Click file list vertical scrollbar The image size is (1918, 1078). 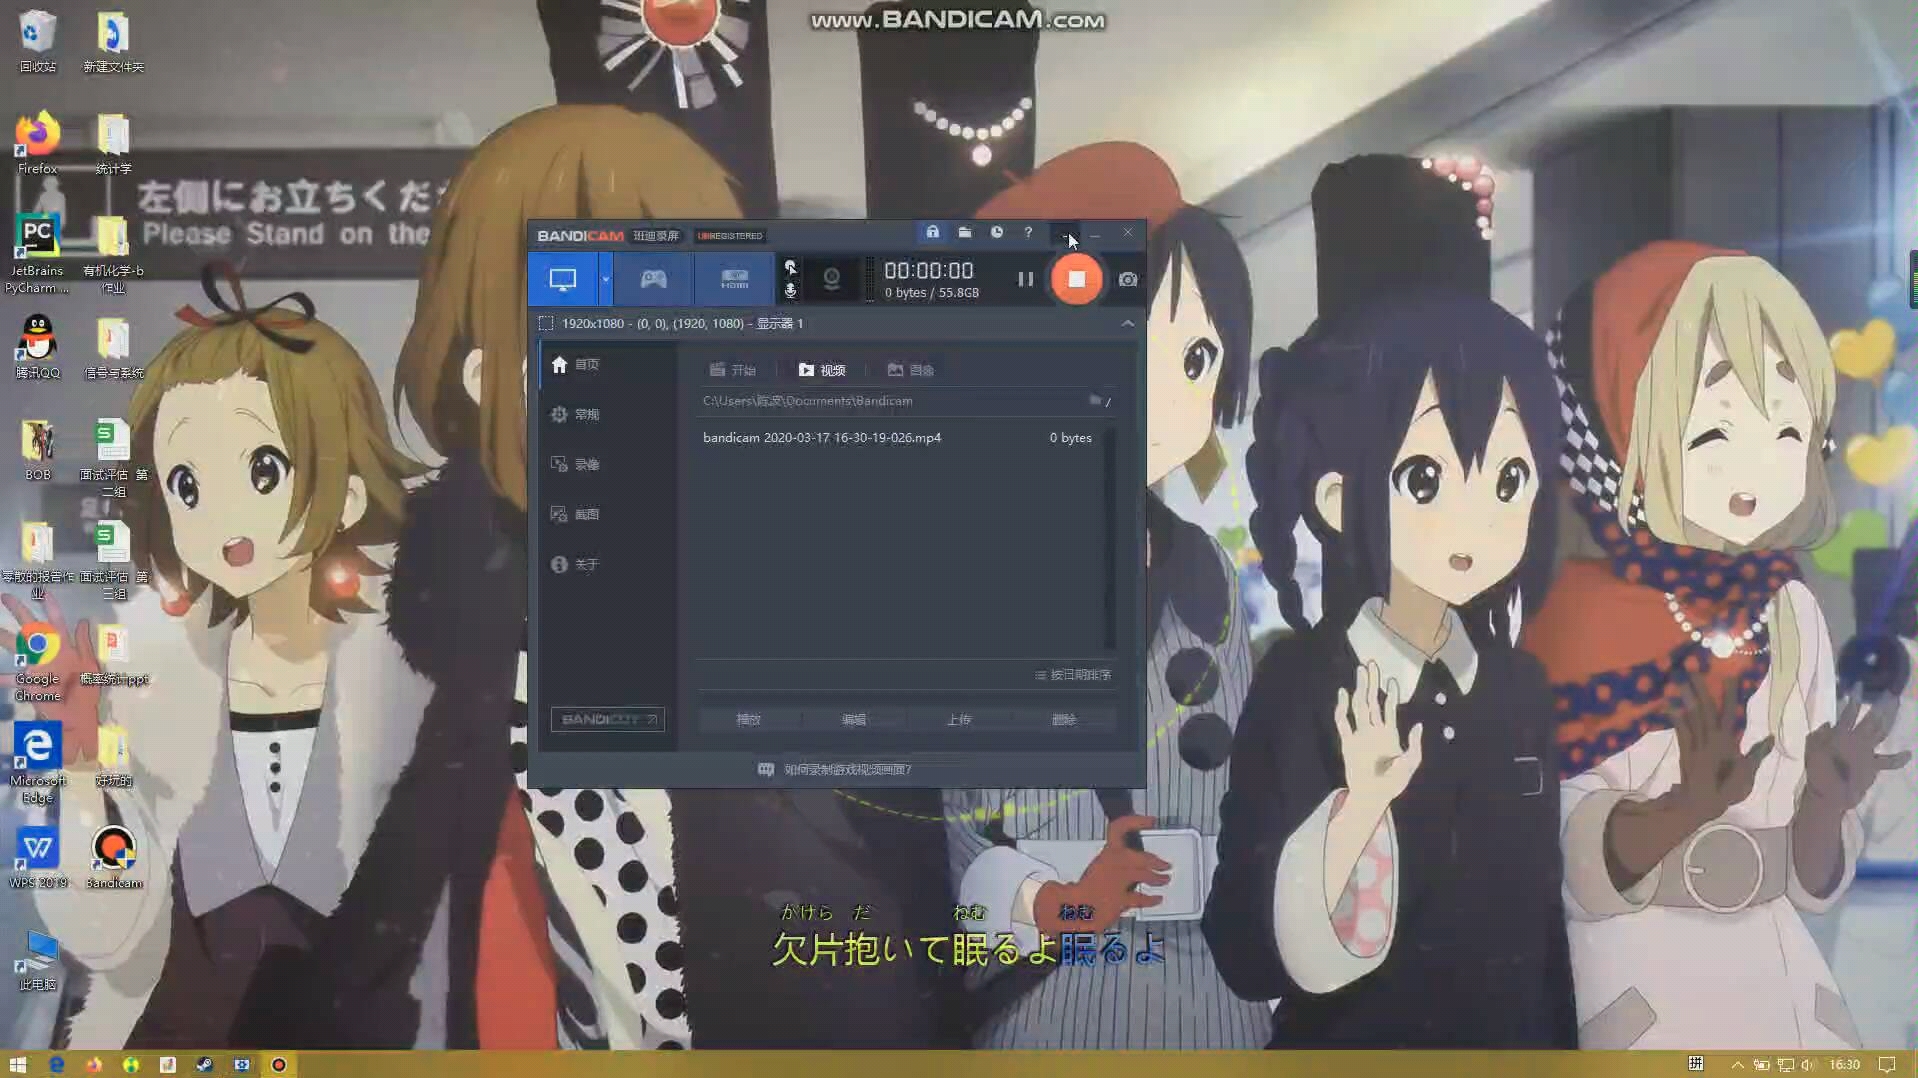(x=1109, y=539)
